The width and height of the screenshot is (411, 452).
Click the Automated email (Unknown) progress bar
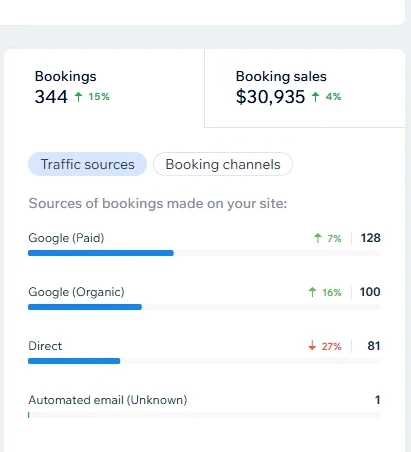click(x=204, y=415)
